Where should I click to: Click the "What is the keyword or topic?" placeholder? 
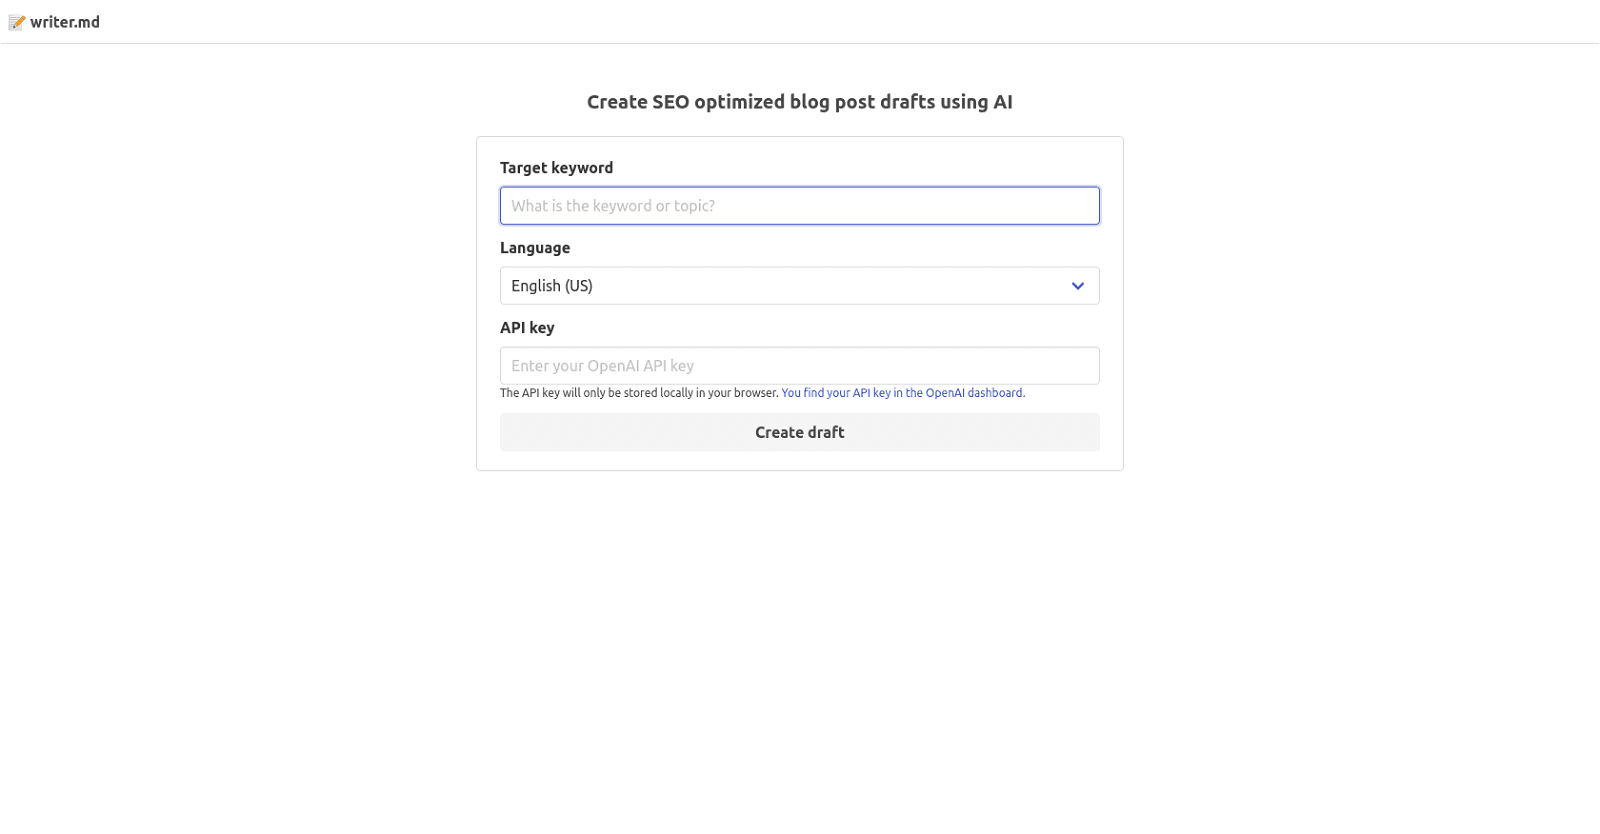pos(613,206)
